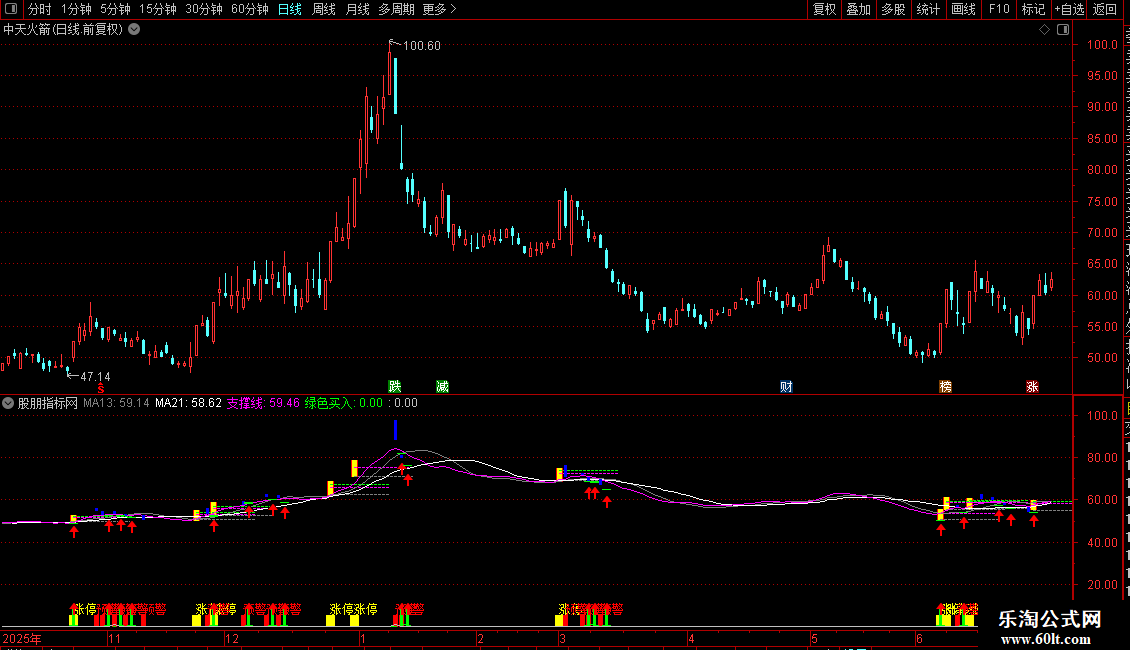The image size is (1130, 650).
Task: Select the 月线 monthly tab
Action: (357, 9)
